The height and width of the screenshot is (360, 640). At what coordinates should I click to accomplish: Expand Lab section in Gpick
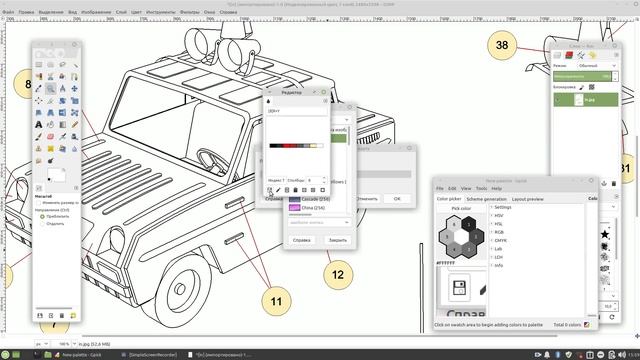(x=492, y=249)
